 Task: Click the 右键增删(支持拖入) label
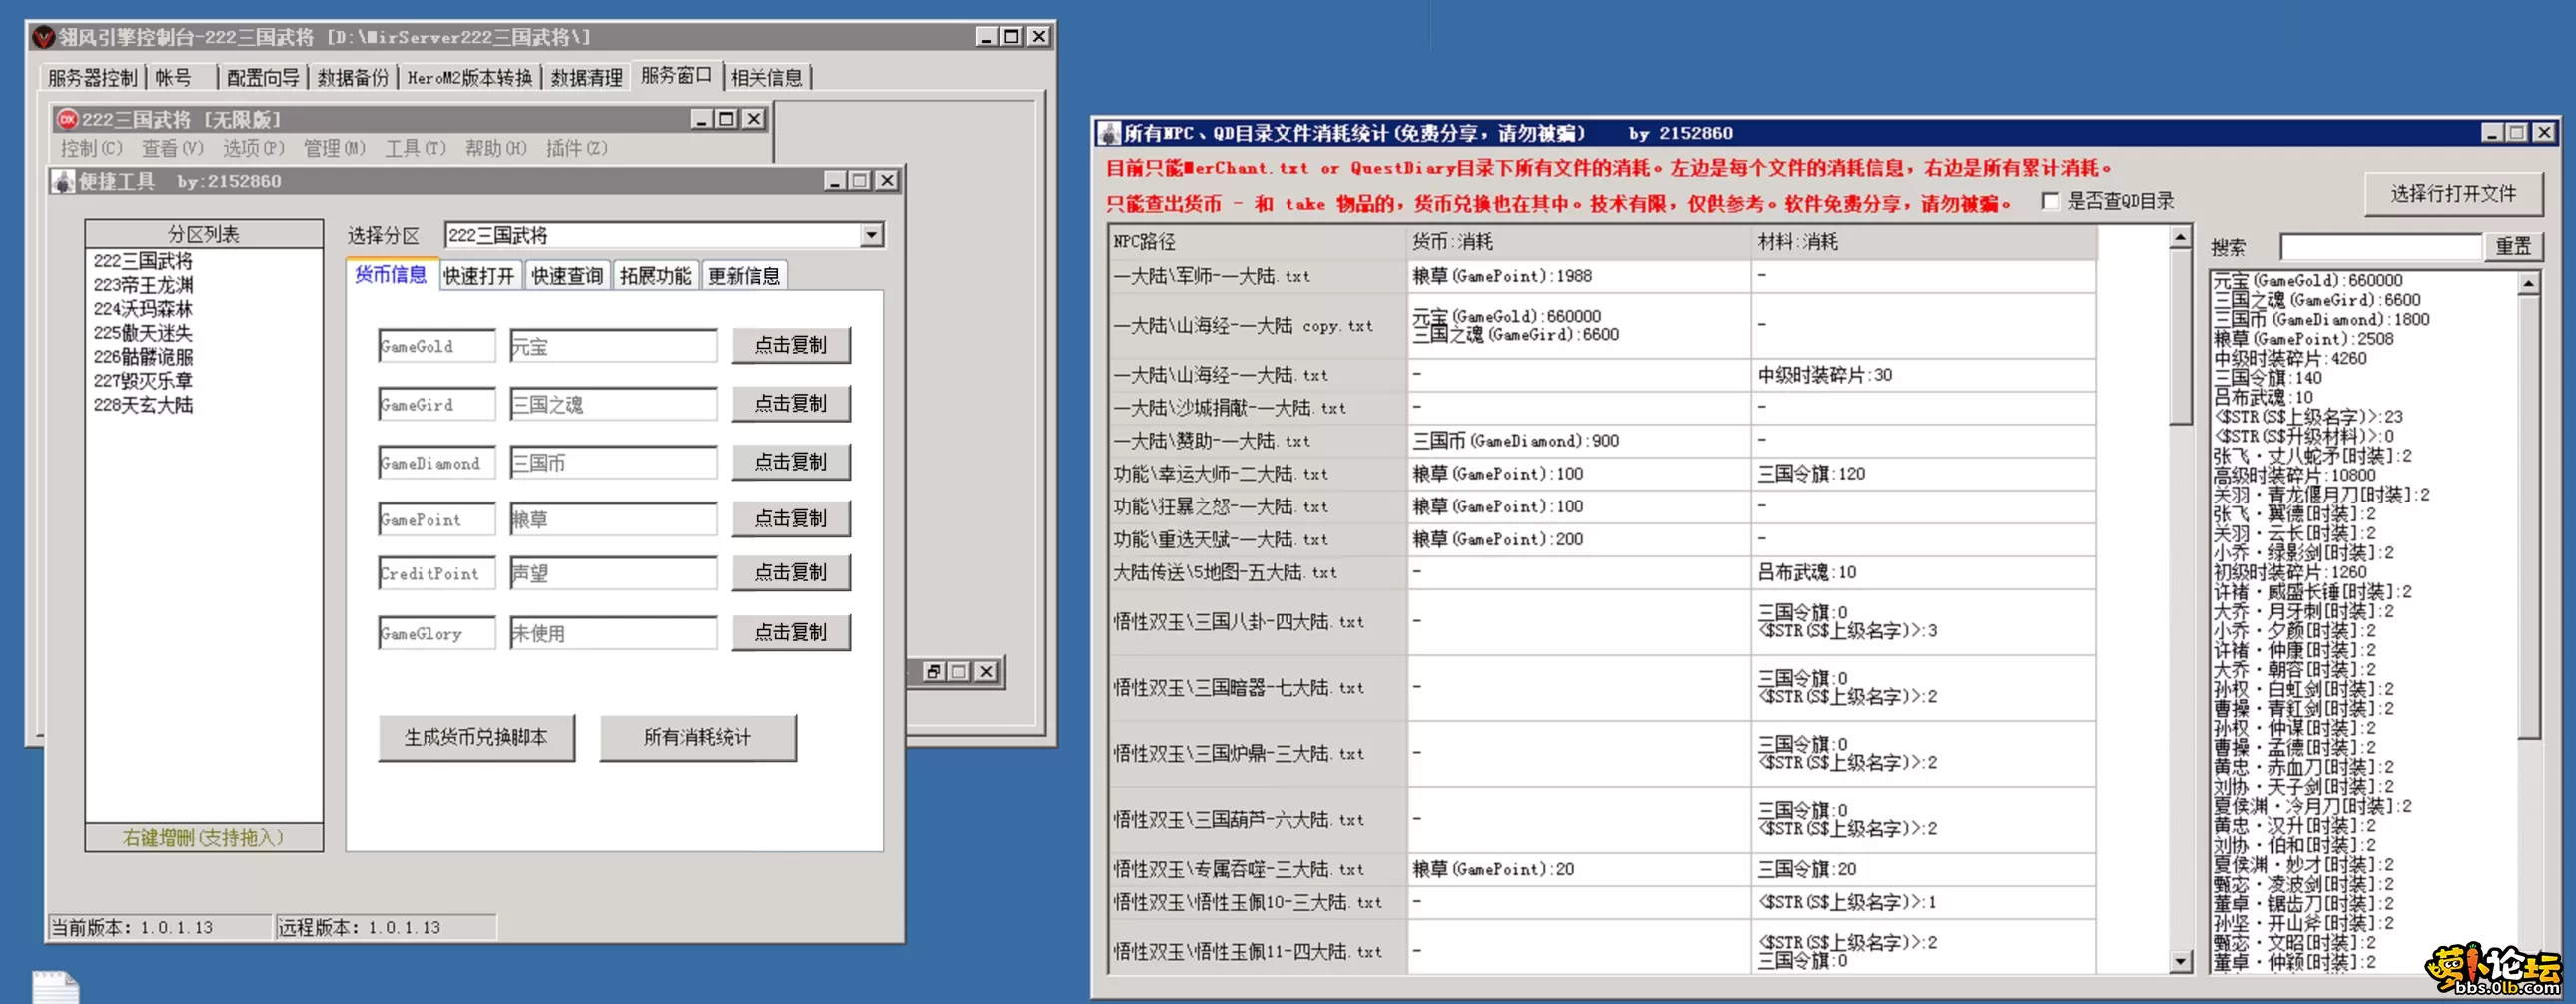coord(204,838)
